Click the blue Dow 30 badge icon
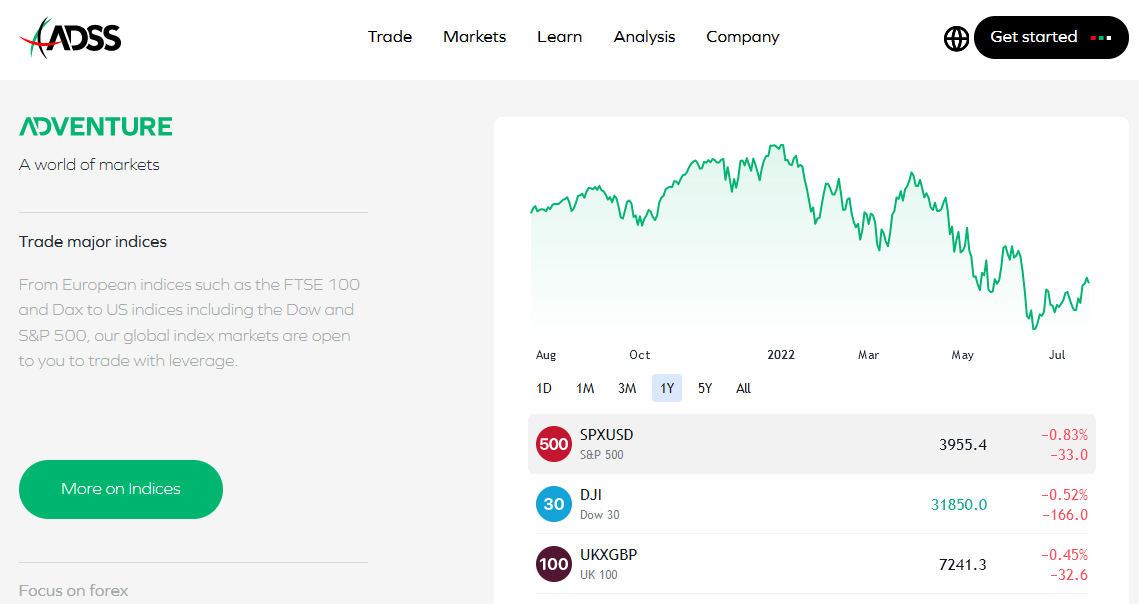This screenshot has height=604, width=1139. [553, 504]
